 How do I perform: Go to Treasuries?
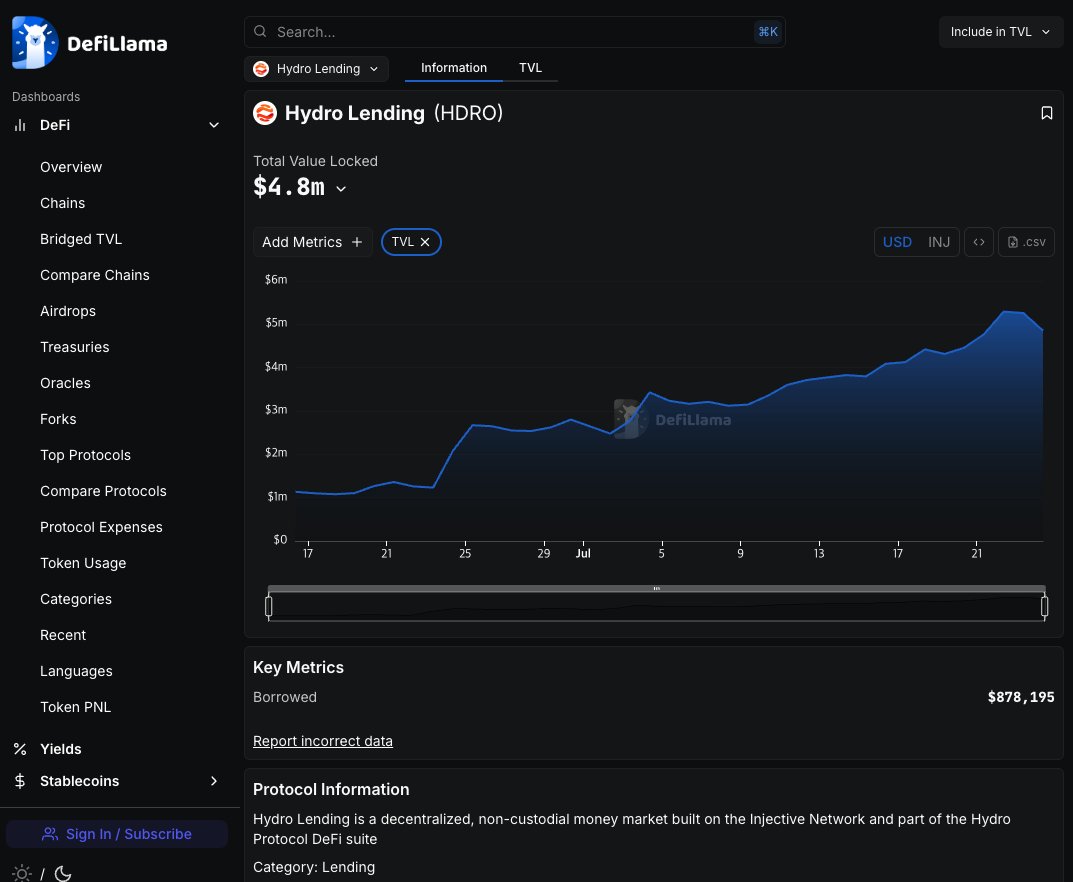(x=75, y=348)
